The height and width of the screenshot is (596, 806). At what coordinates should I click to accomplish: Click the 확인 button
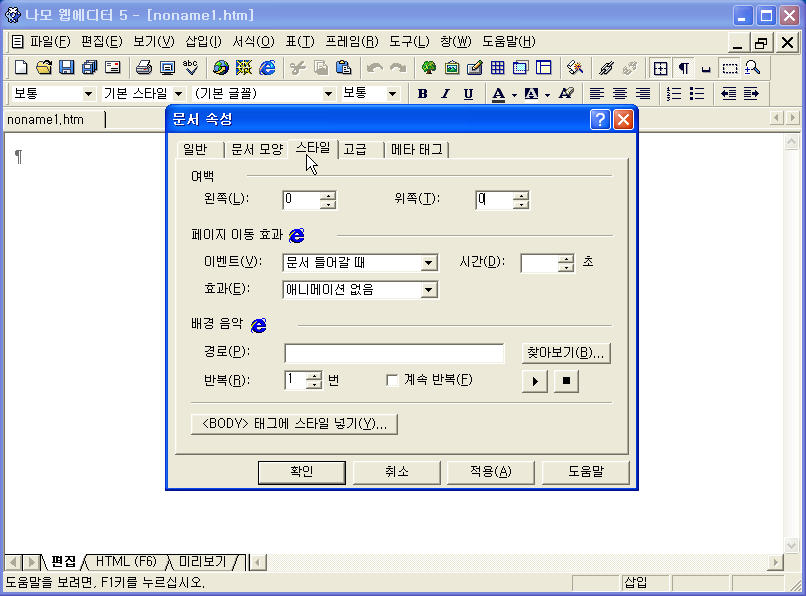tap(301, 472)
